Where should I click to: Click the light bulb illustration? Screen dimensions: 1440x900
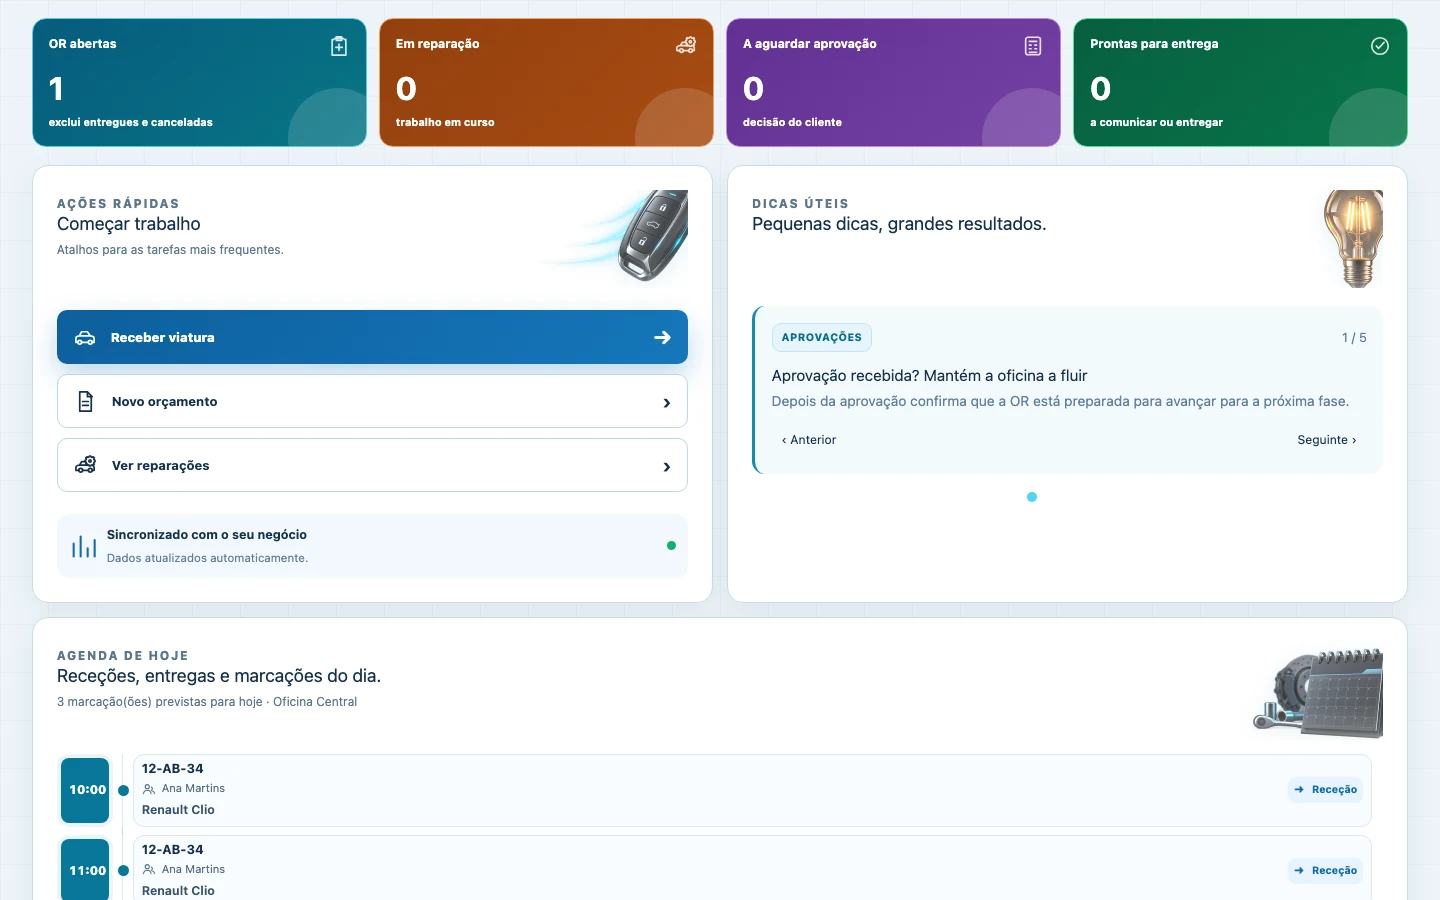pos(1354,238)
